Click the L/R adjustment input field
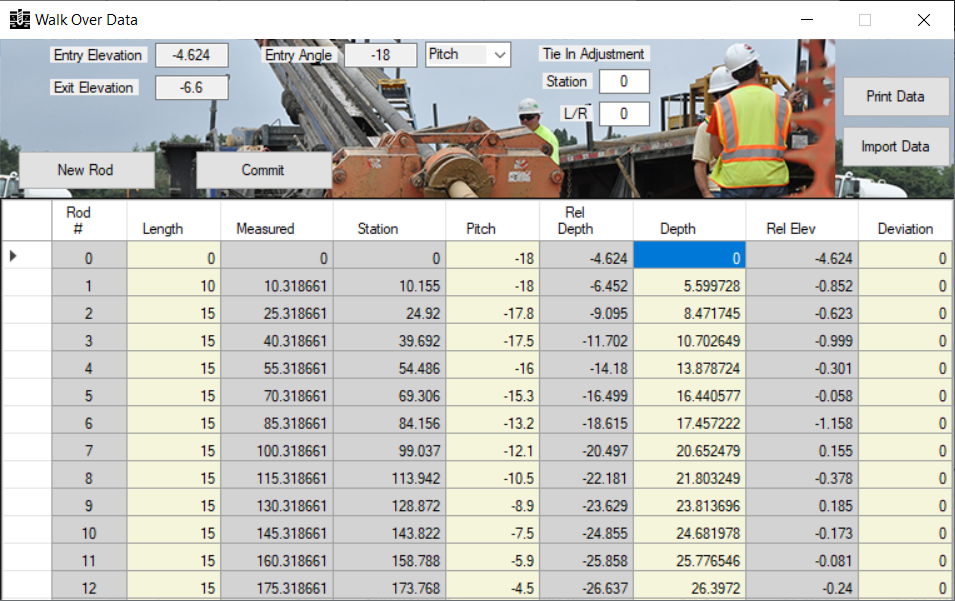 624,114
